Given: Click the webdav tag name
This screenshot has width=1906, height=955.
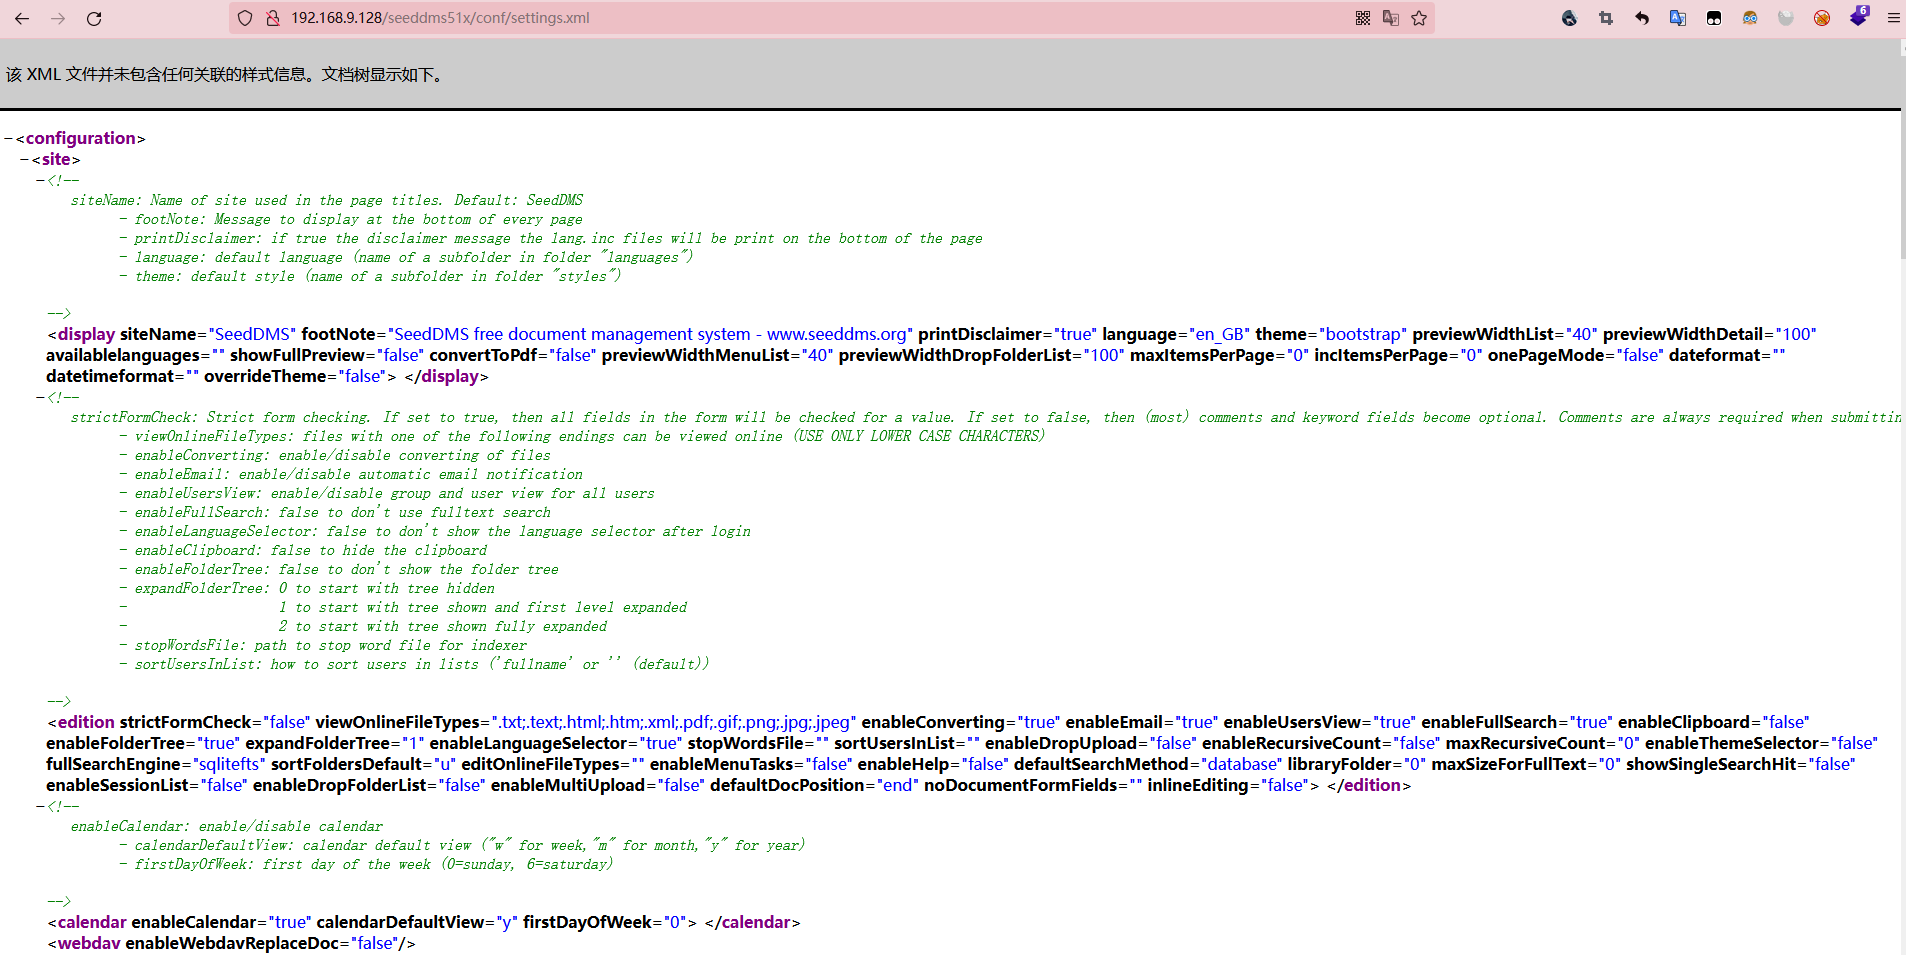Looking at the screenshot, I should [89, 943].
